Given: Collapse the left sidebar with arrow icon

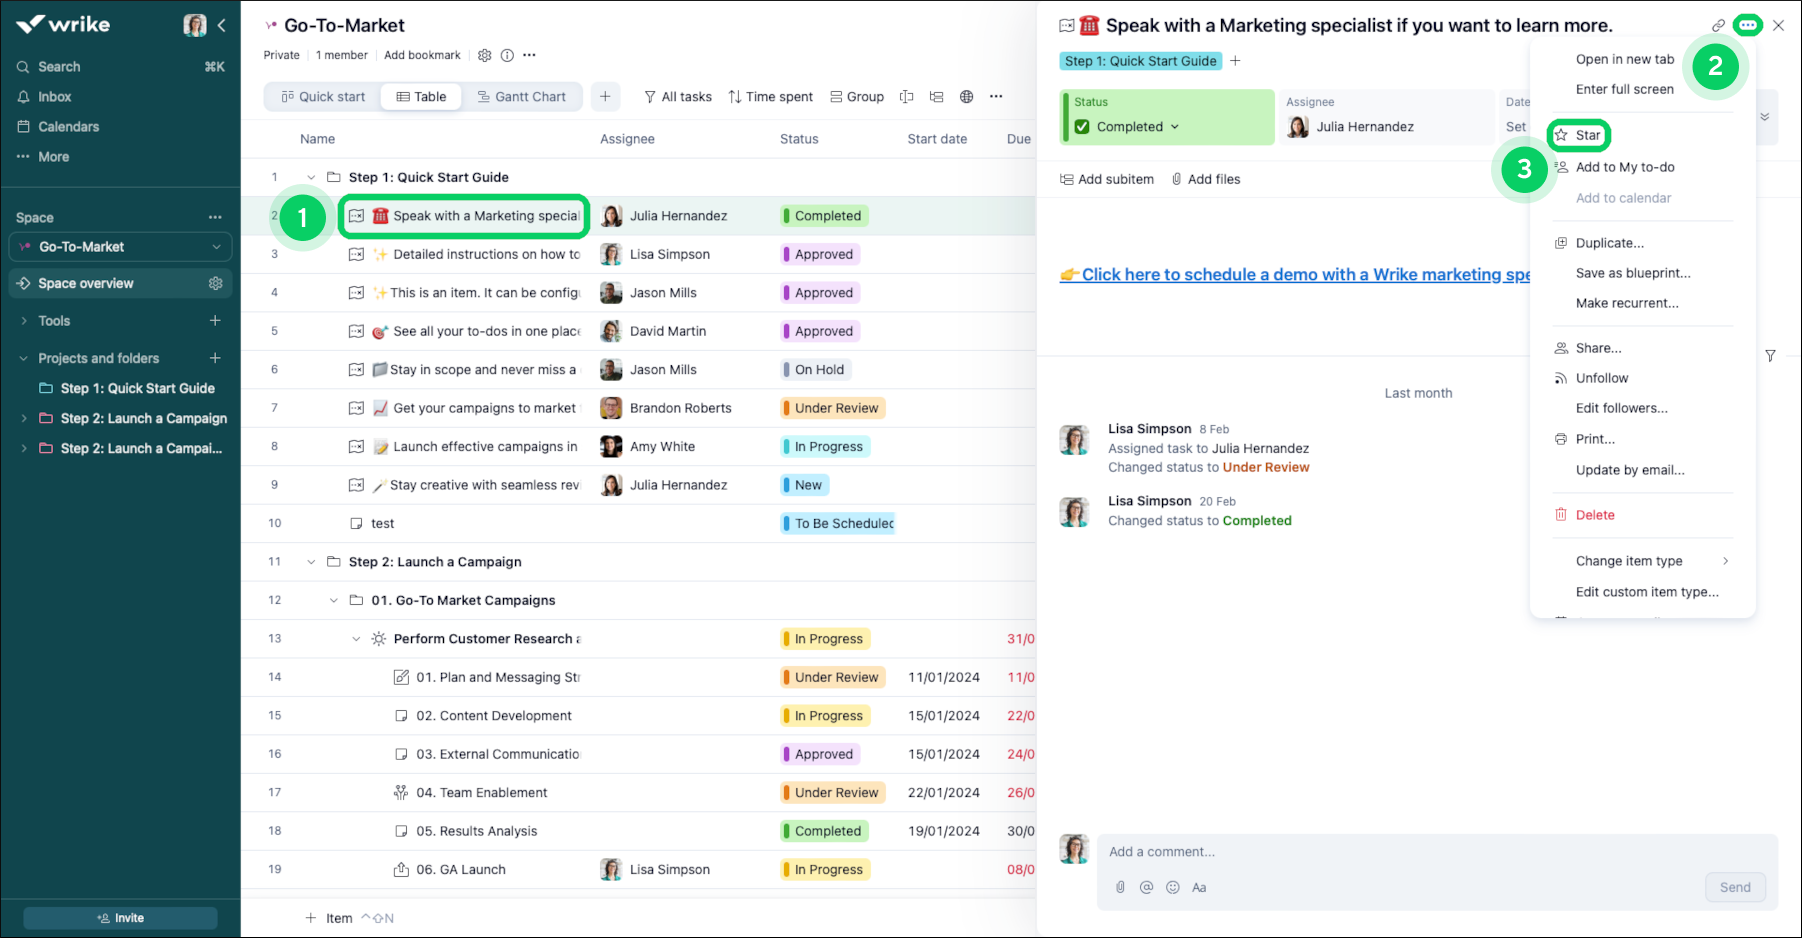Looking at the screenshot, I should coord(222,25).
